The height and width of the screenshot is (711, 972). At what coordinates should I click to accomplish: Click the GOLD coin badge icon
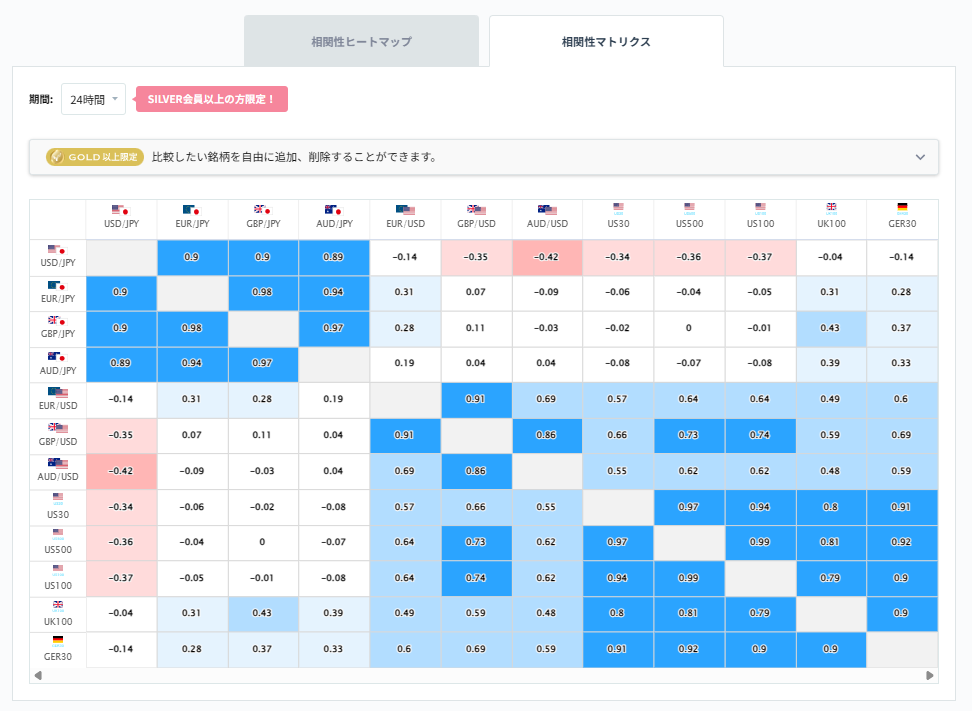point(57,157)
